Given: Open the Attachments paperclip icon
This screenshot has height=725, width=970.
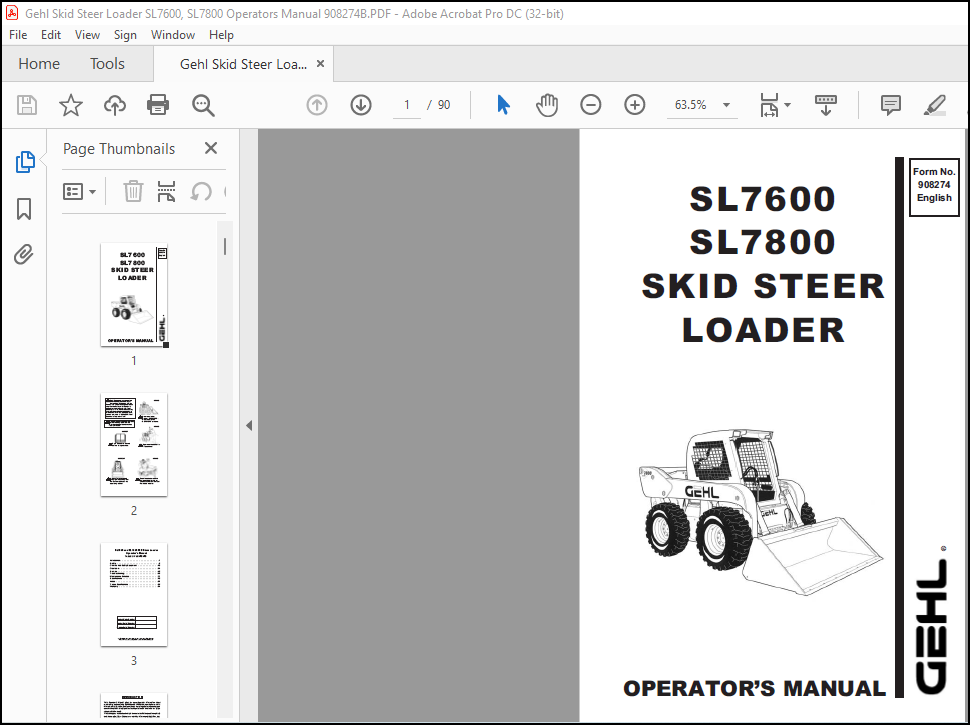Looking at the screenshot, I should pos(24,254).
